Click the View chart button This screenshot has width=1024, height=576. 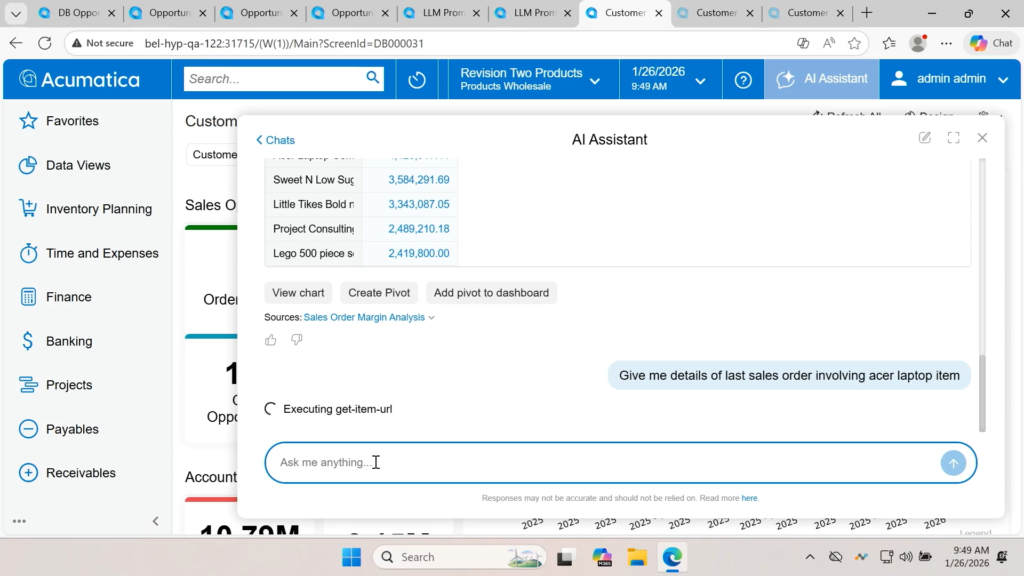tap(298, 293)
